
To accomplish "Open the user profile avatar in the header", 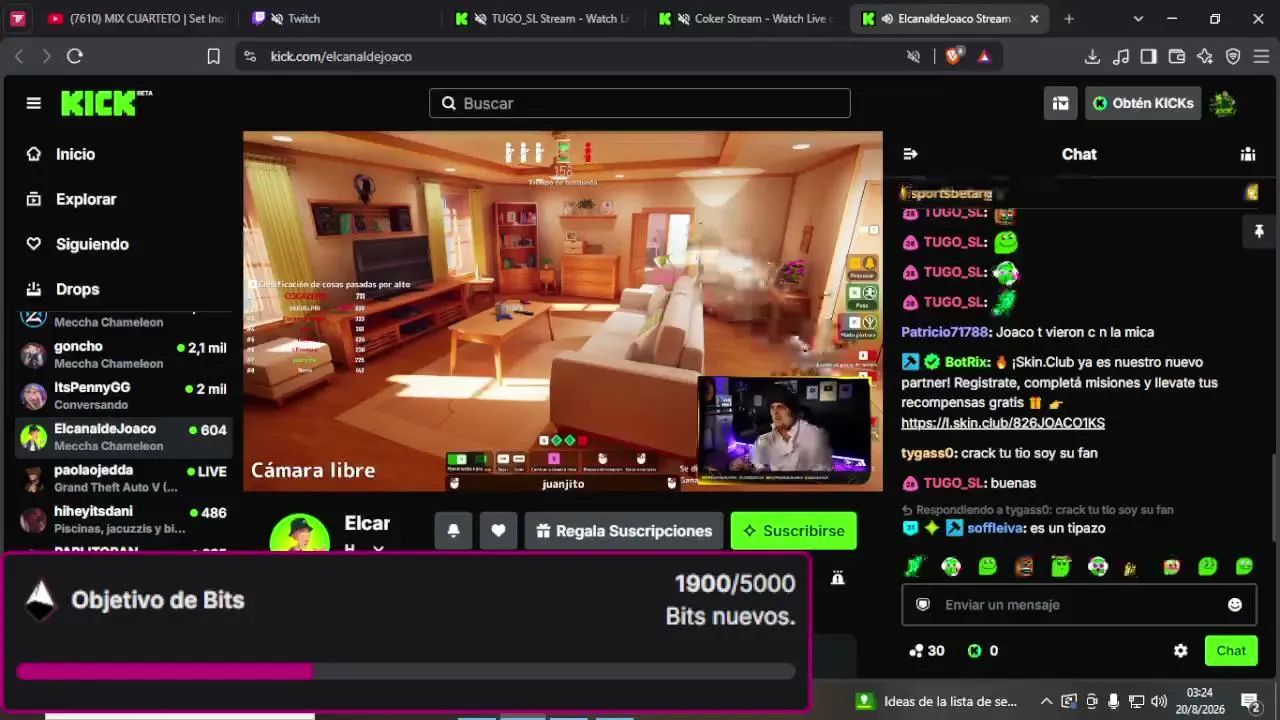I will click(1223, 103).
